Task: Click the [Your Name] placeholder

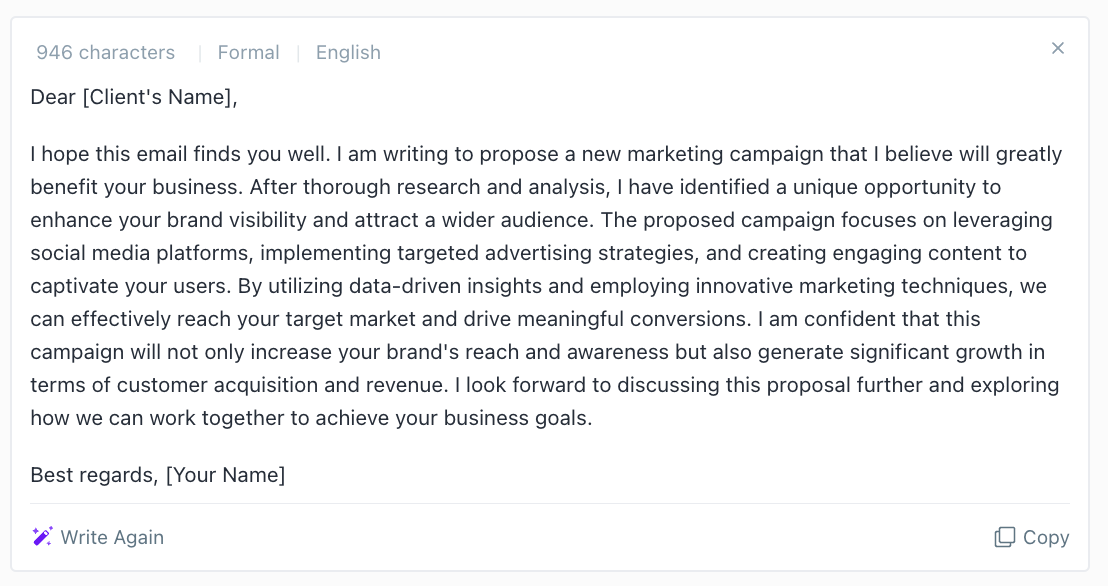Action: 225,475
